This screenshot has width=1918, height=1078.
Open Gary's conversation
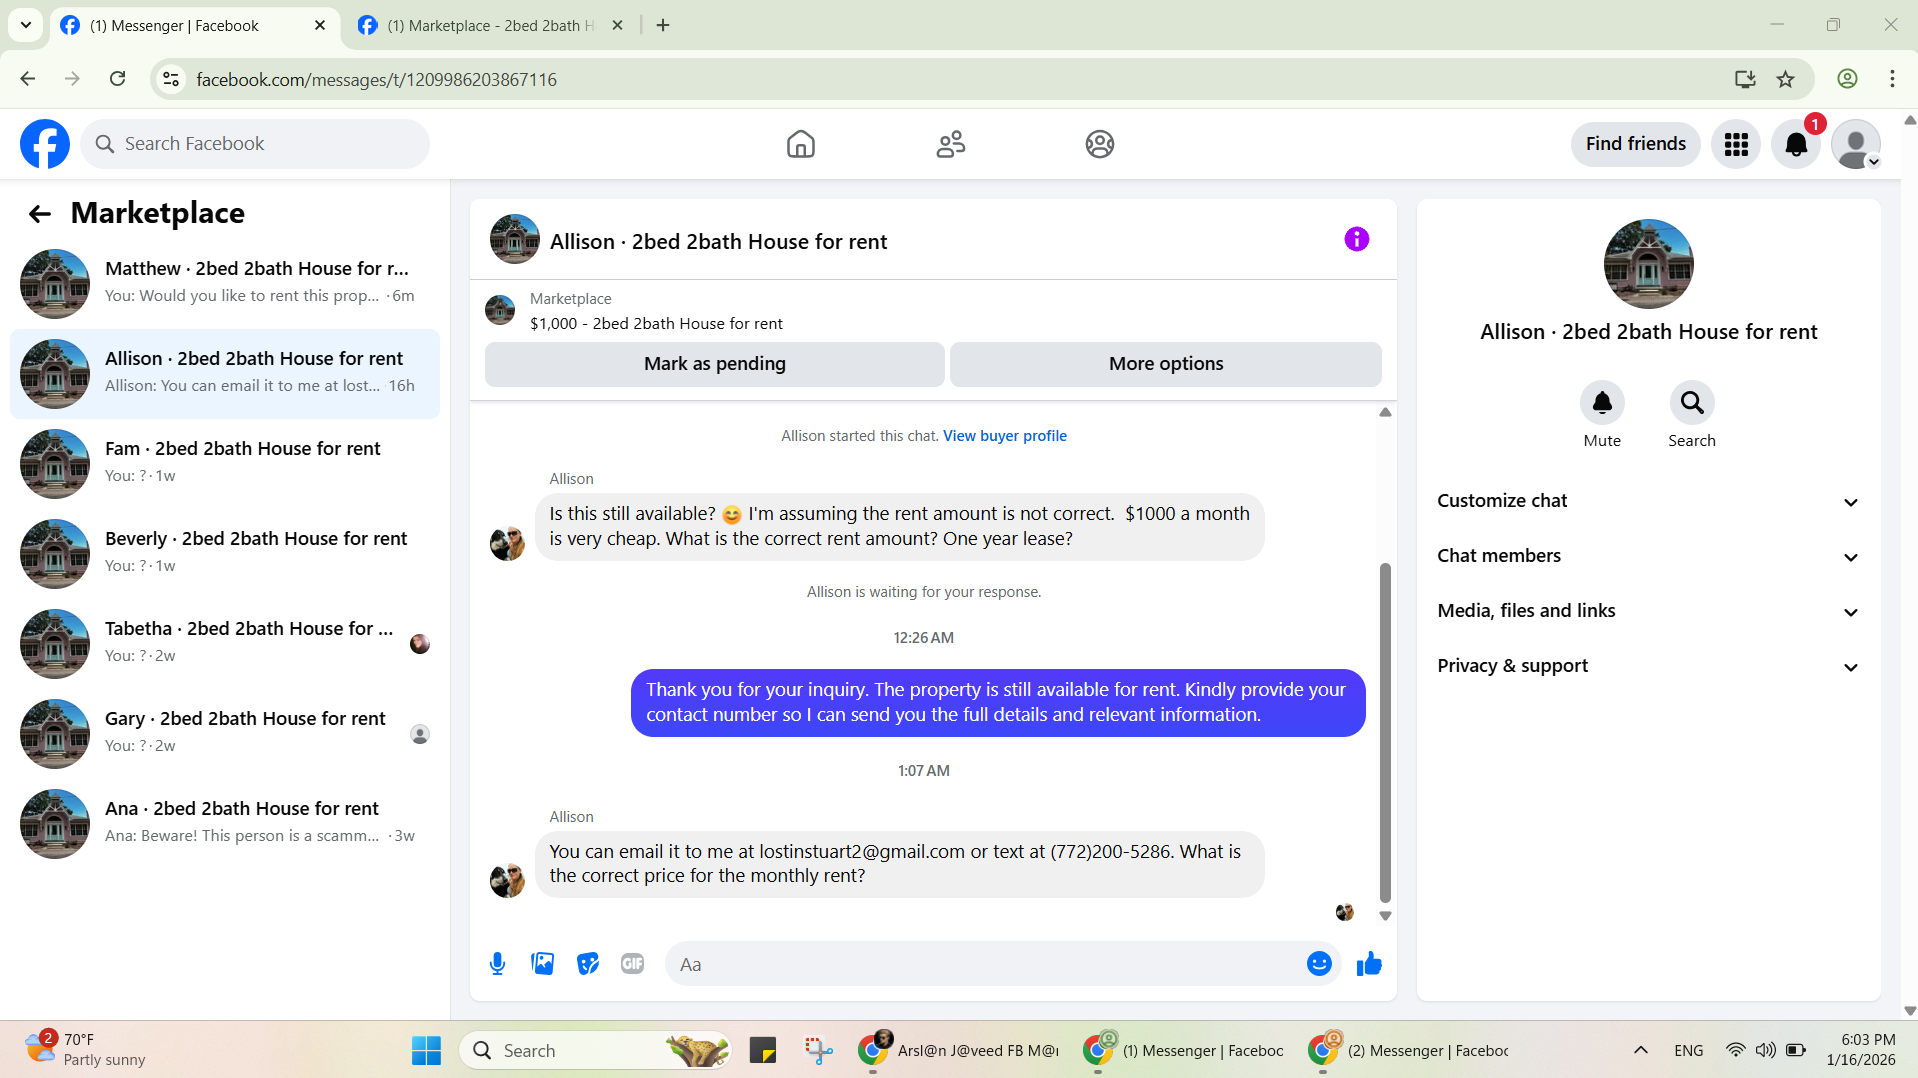click(x=225, y=734)
